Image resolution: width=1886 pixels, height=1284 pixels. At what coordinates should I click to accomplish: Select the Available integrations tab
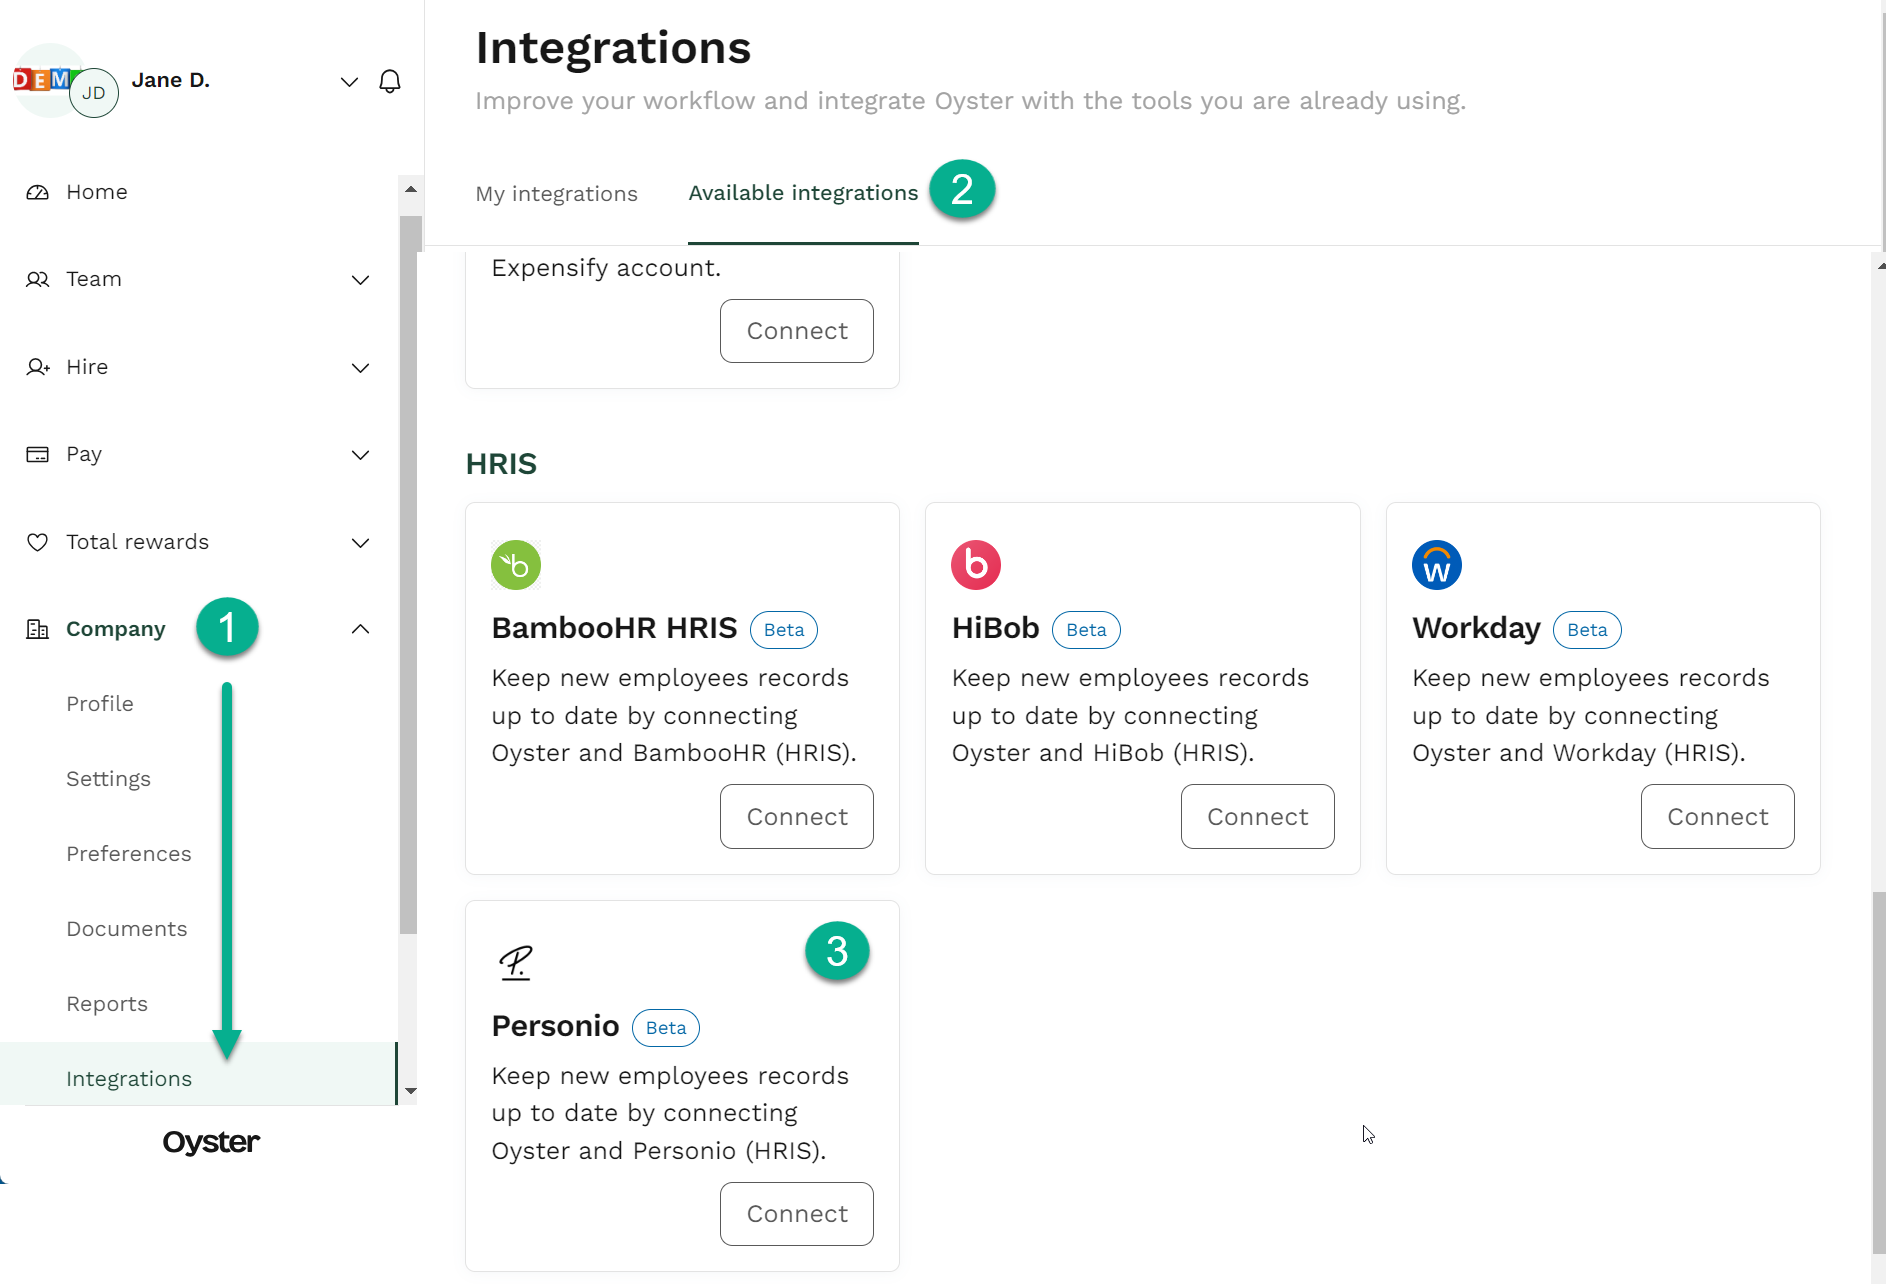click(x=803, y=193)
